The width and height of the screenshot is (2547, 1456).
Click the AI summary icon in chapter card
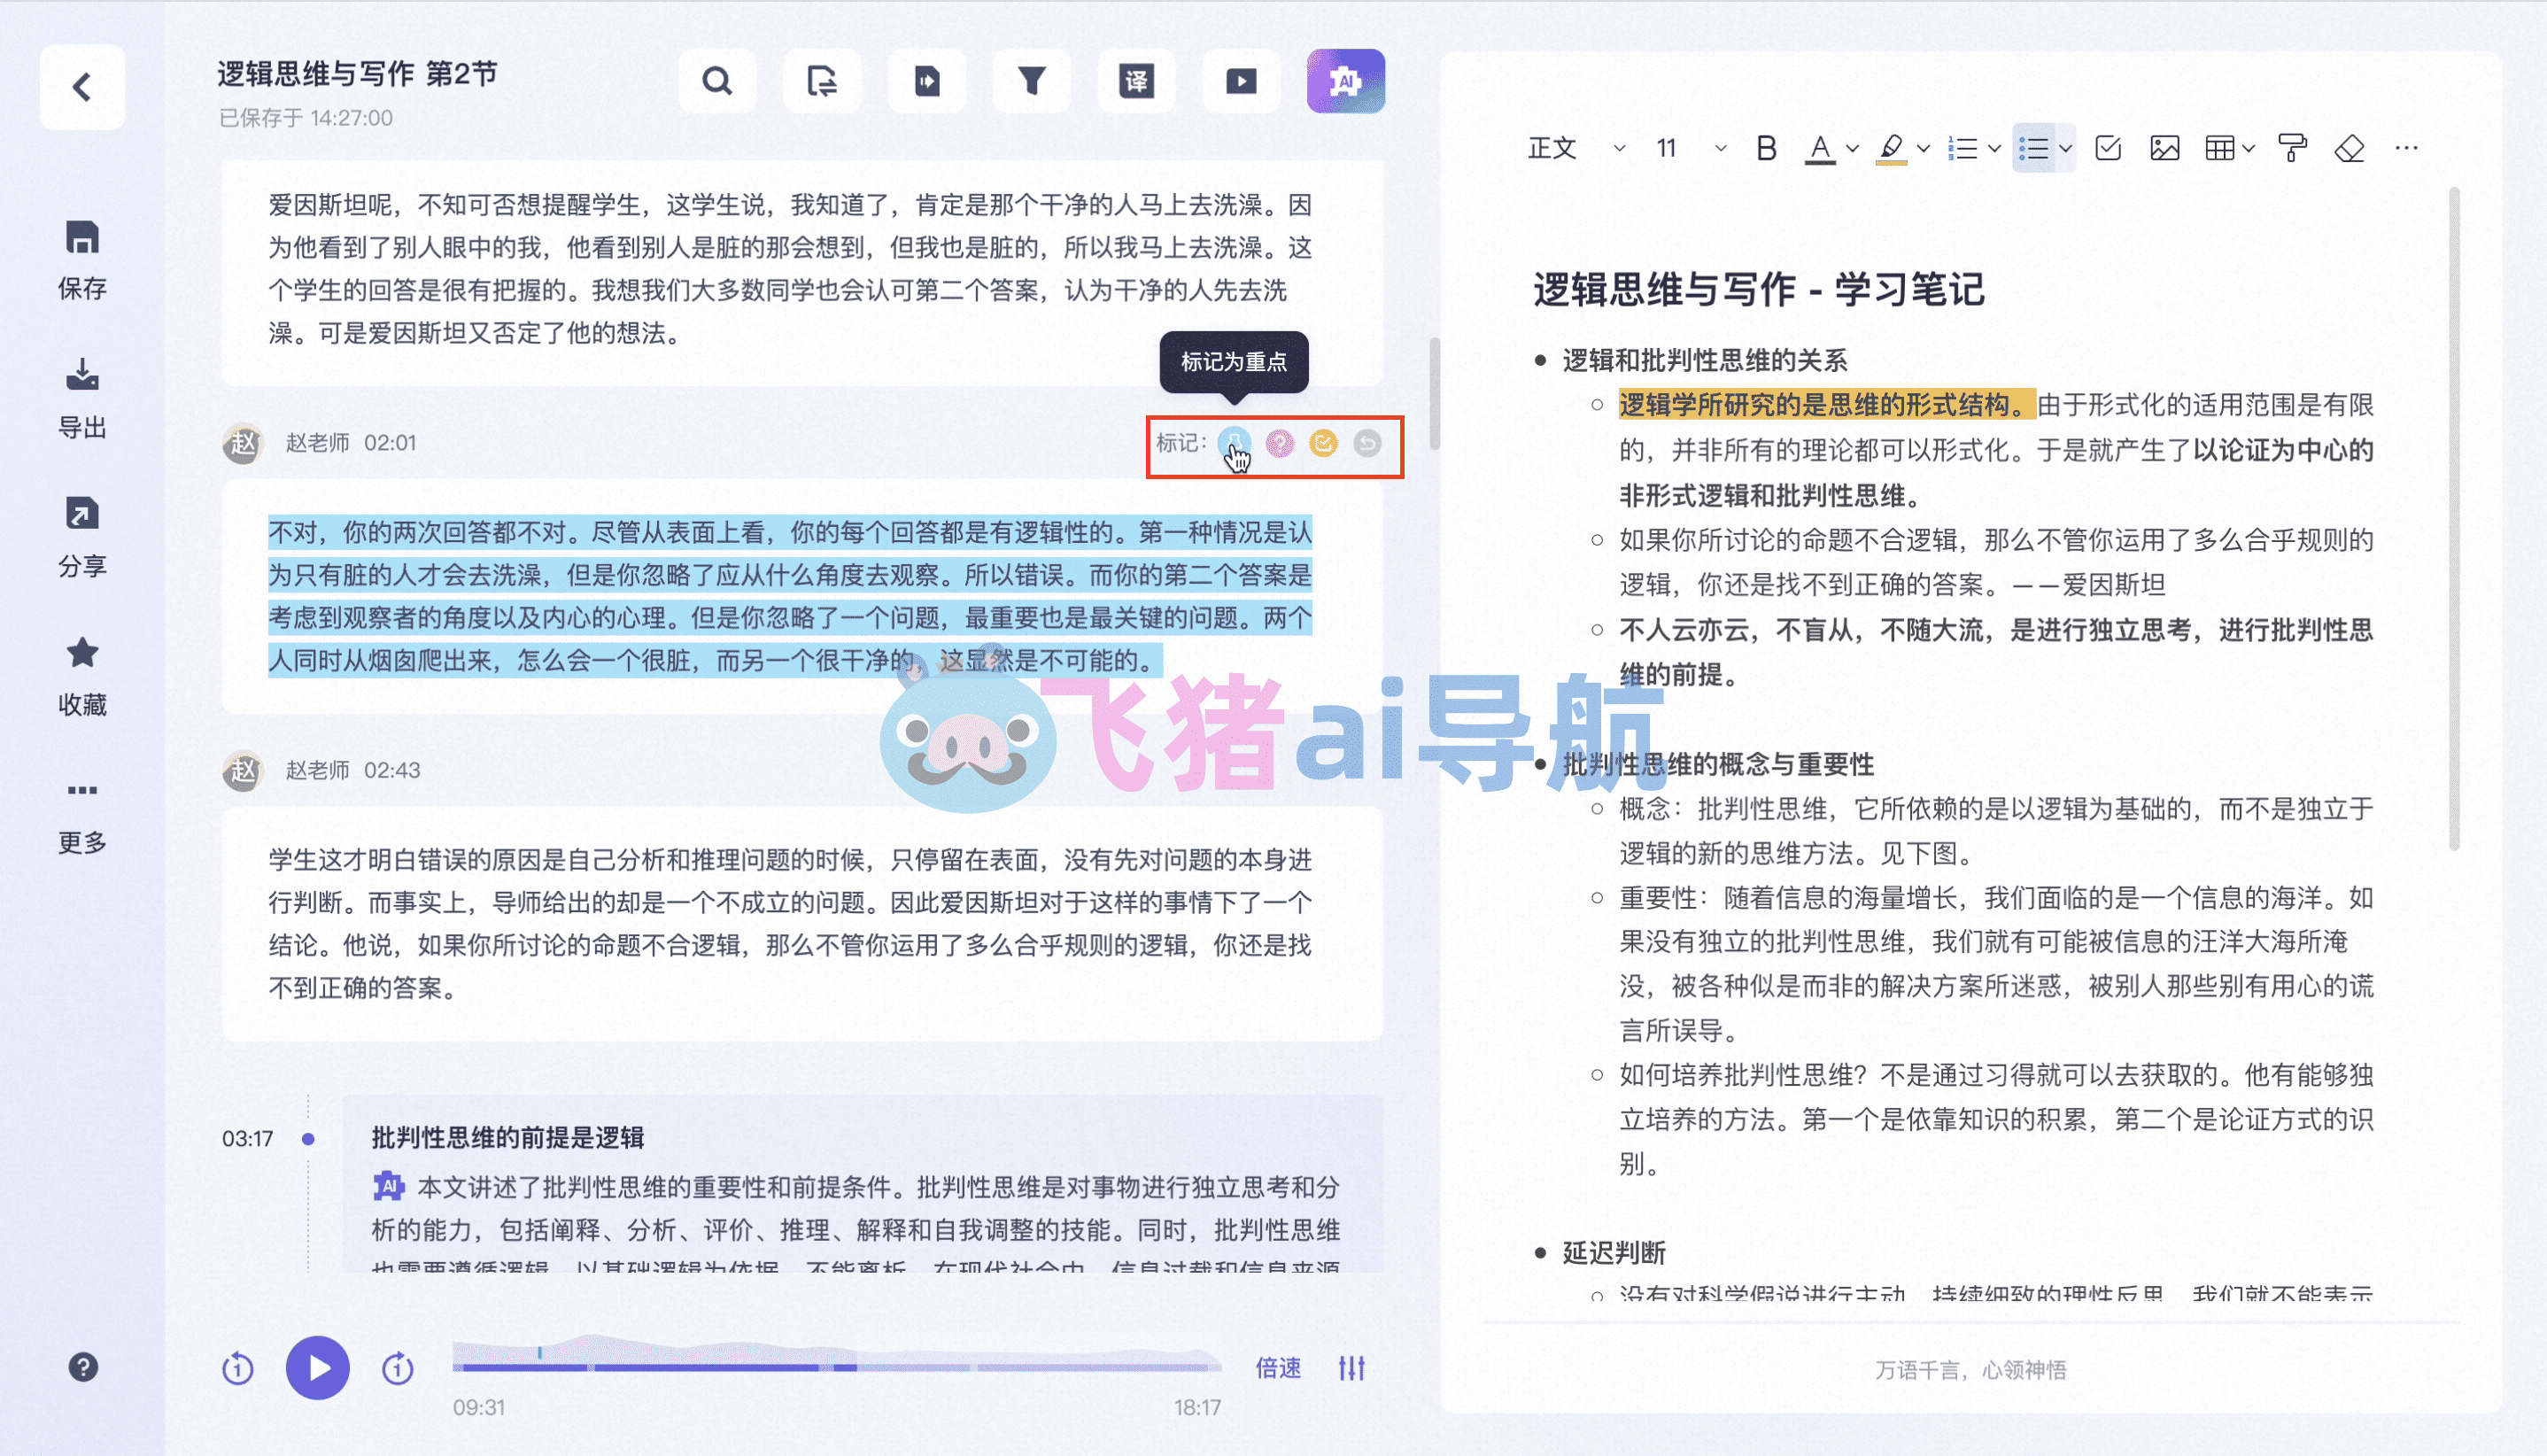(x=388, y=1186)
